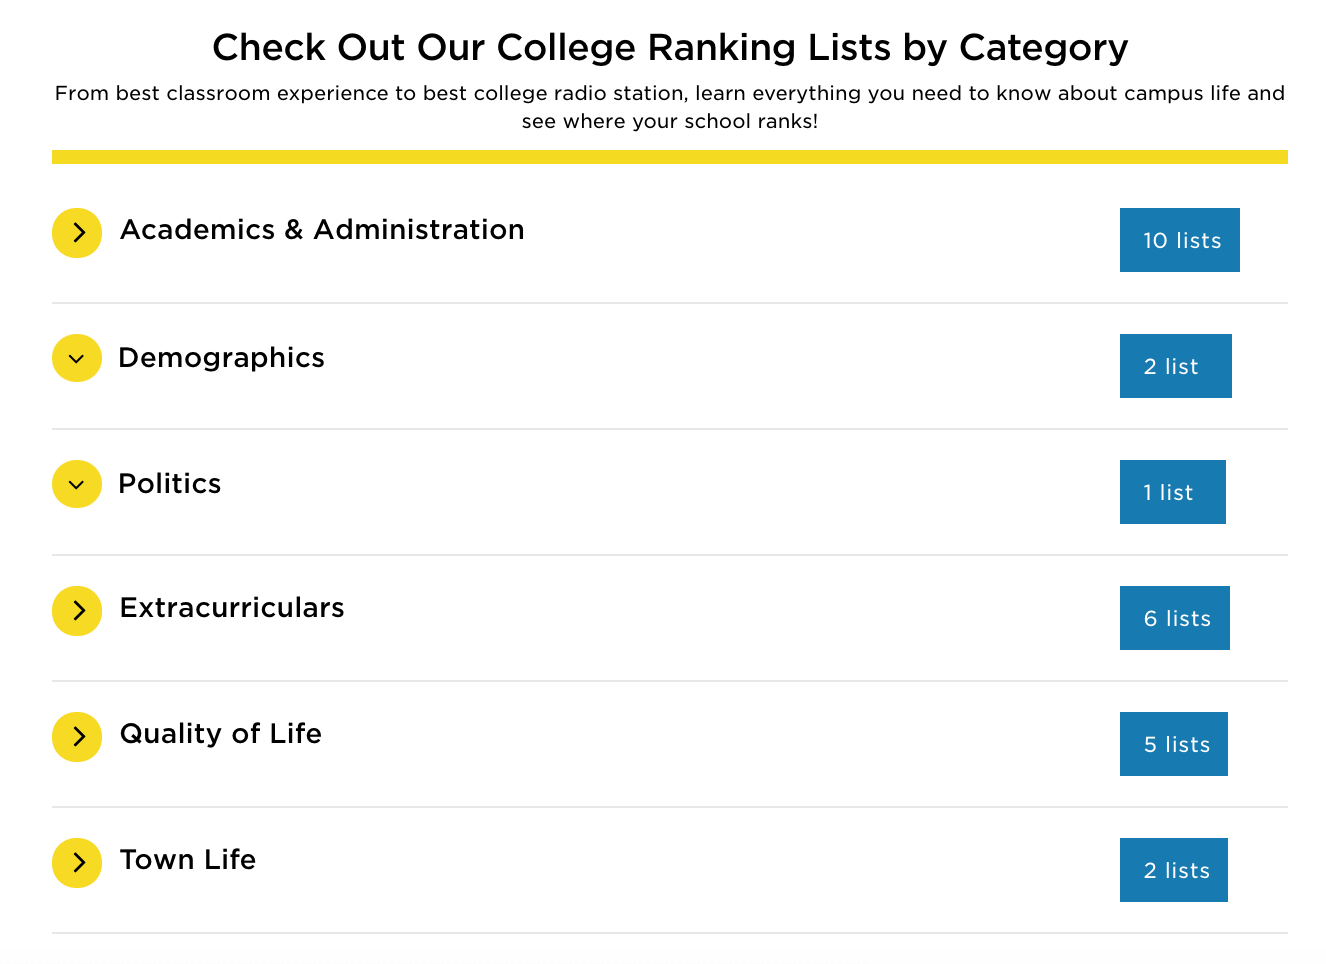Click the introductory paragraph about campus life
This screenshot has height=964, width=1326.
[x=670, y=107]
